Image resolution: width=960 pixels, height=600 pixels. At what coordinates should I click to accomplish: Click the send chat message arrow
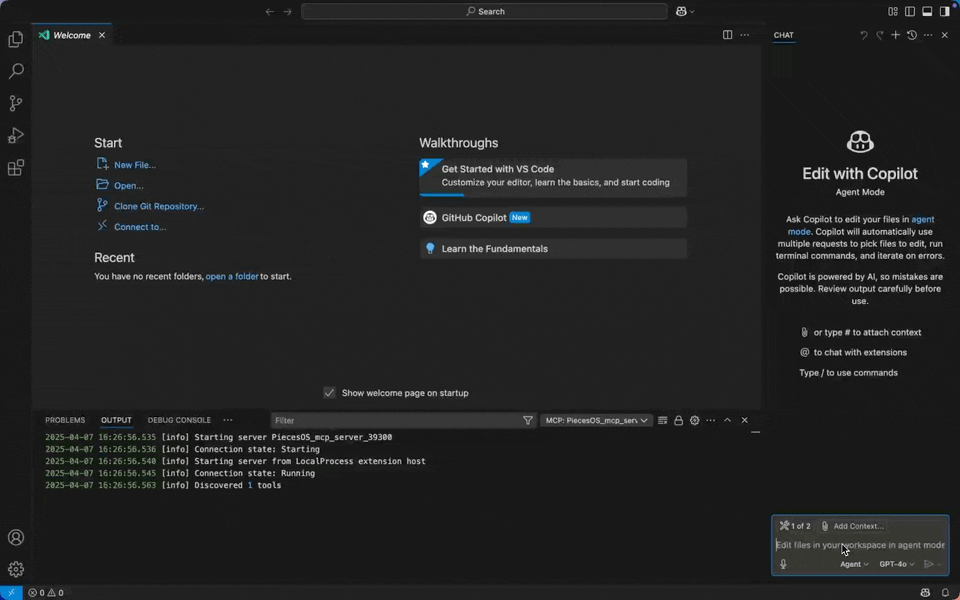point(928,564)
